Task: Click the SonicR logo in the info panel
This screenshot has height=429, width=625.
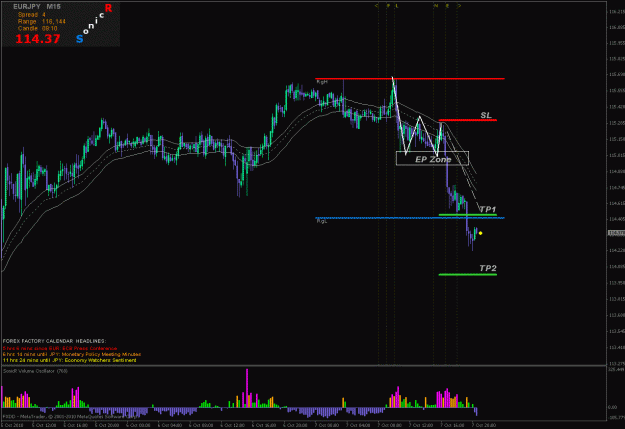Action: pos(94,23)
